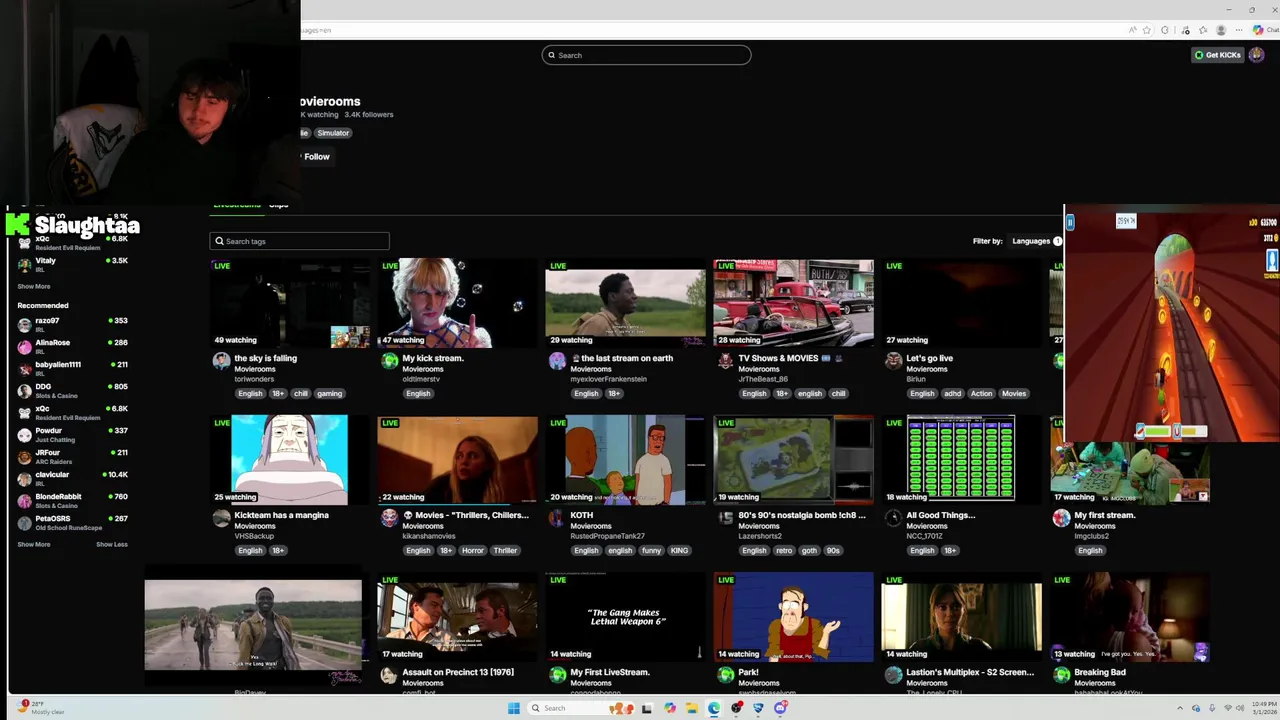Screen dimensions: 1280x720
Task: Click the Get KICKs button
Action: pos(1218,55)
